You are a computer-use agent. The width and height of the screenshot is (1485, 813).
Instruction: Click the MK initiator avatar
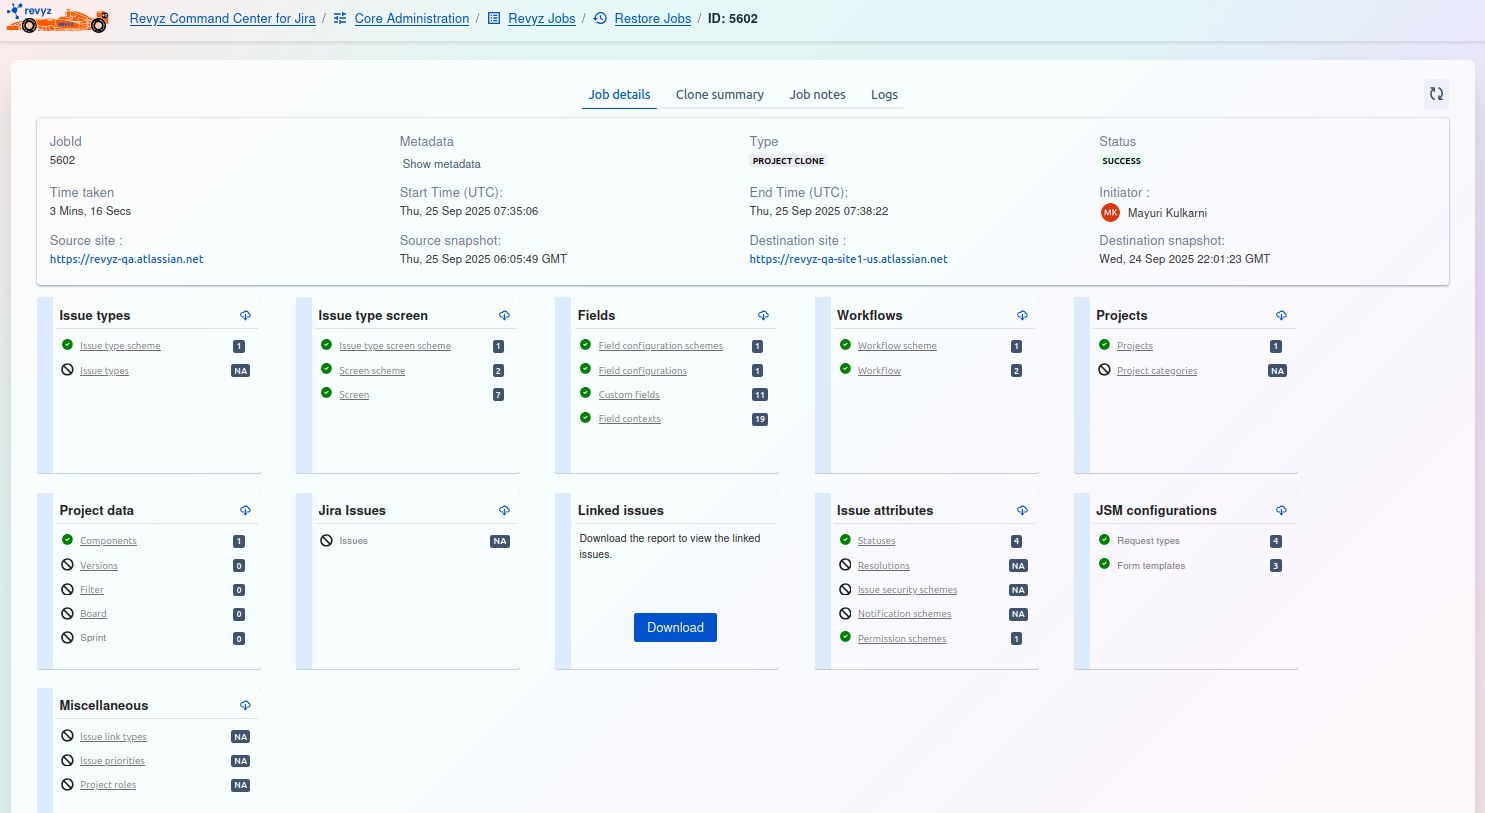tap(1110, 212)
